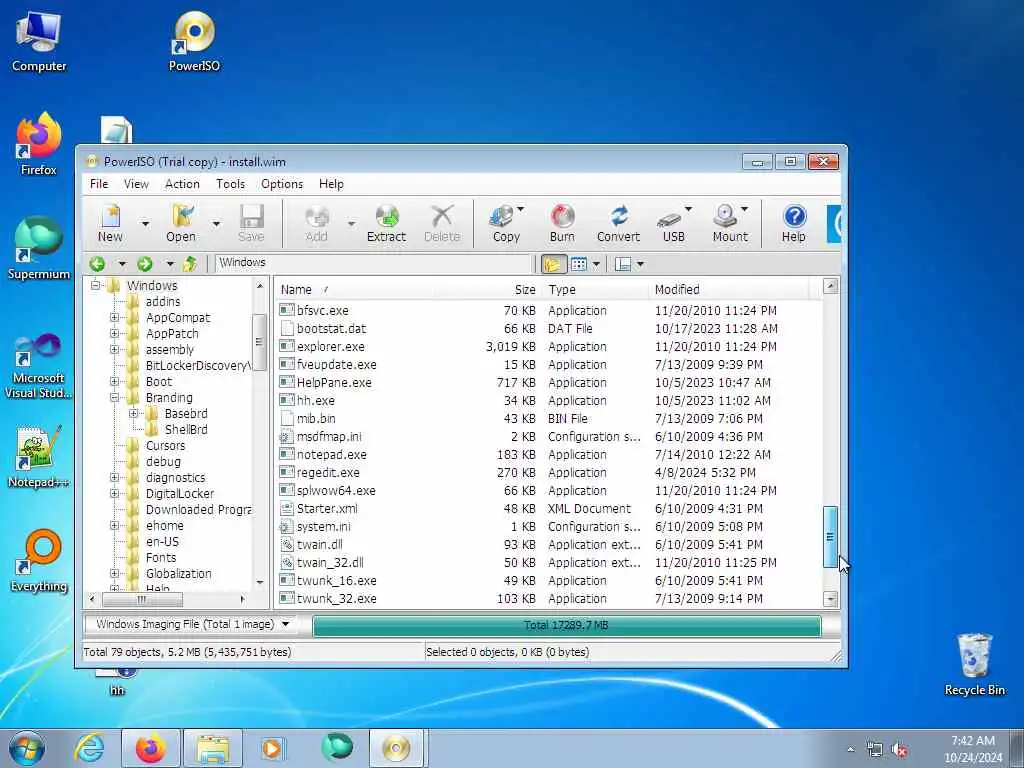The height and width of the screenshot is (768, 1024).
Task: Click the USB toolbar icon
Action: (673, 223)
